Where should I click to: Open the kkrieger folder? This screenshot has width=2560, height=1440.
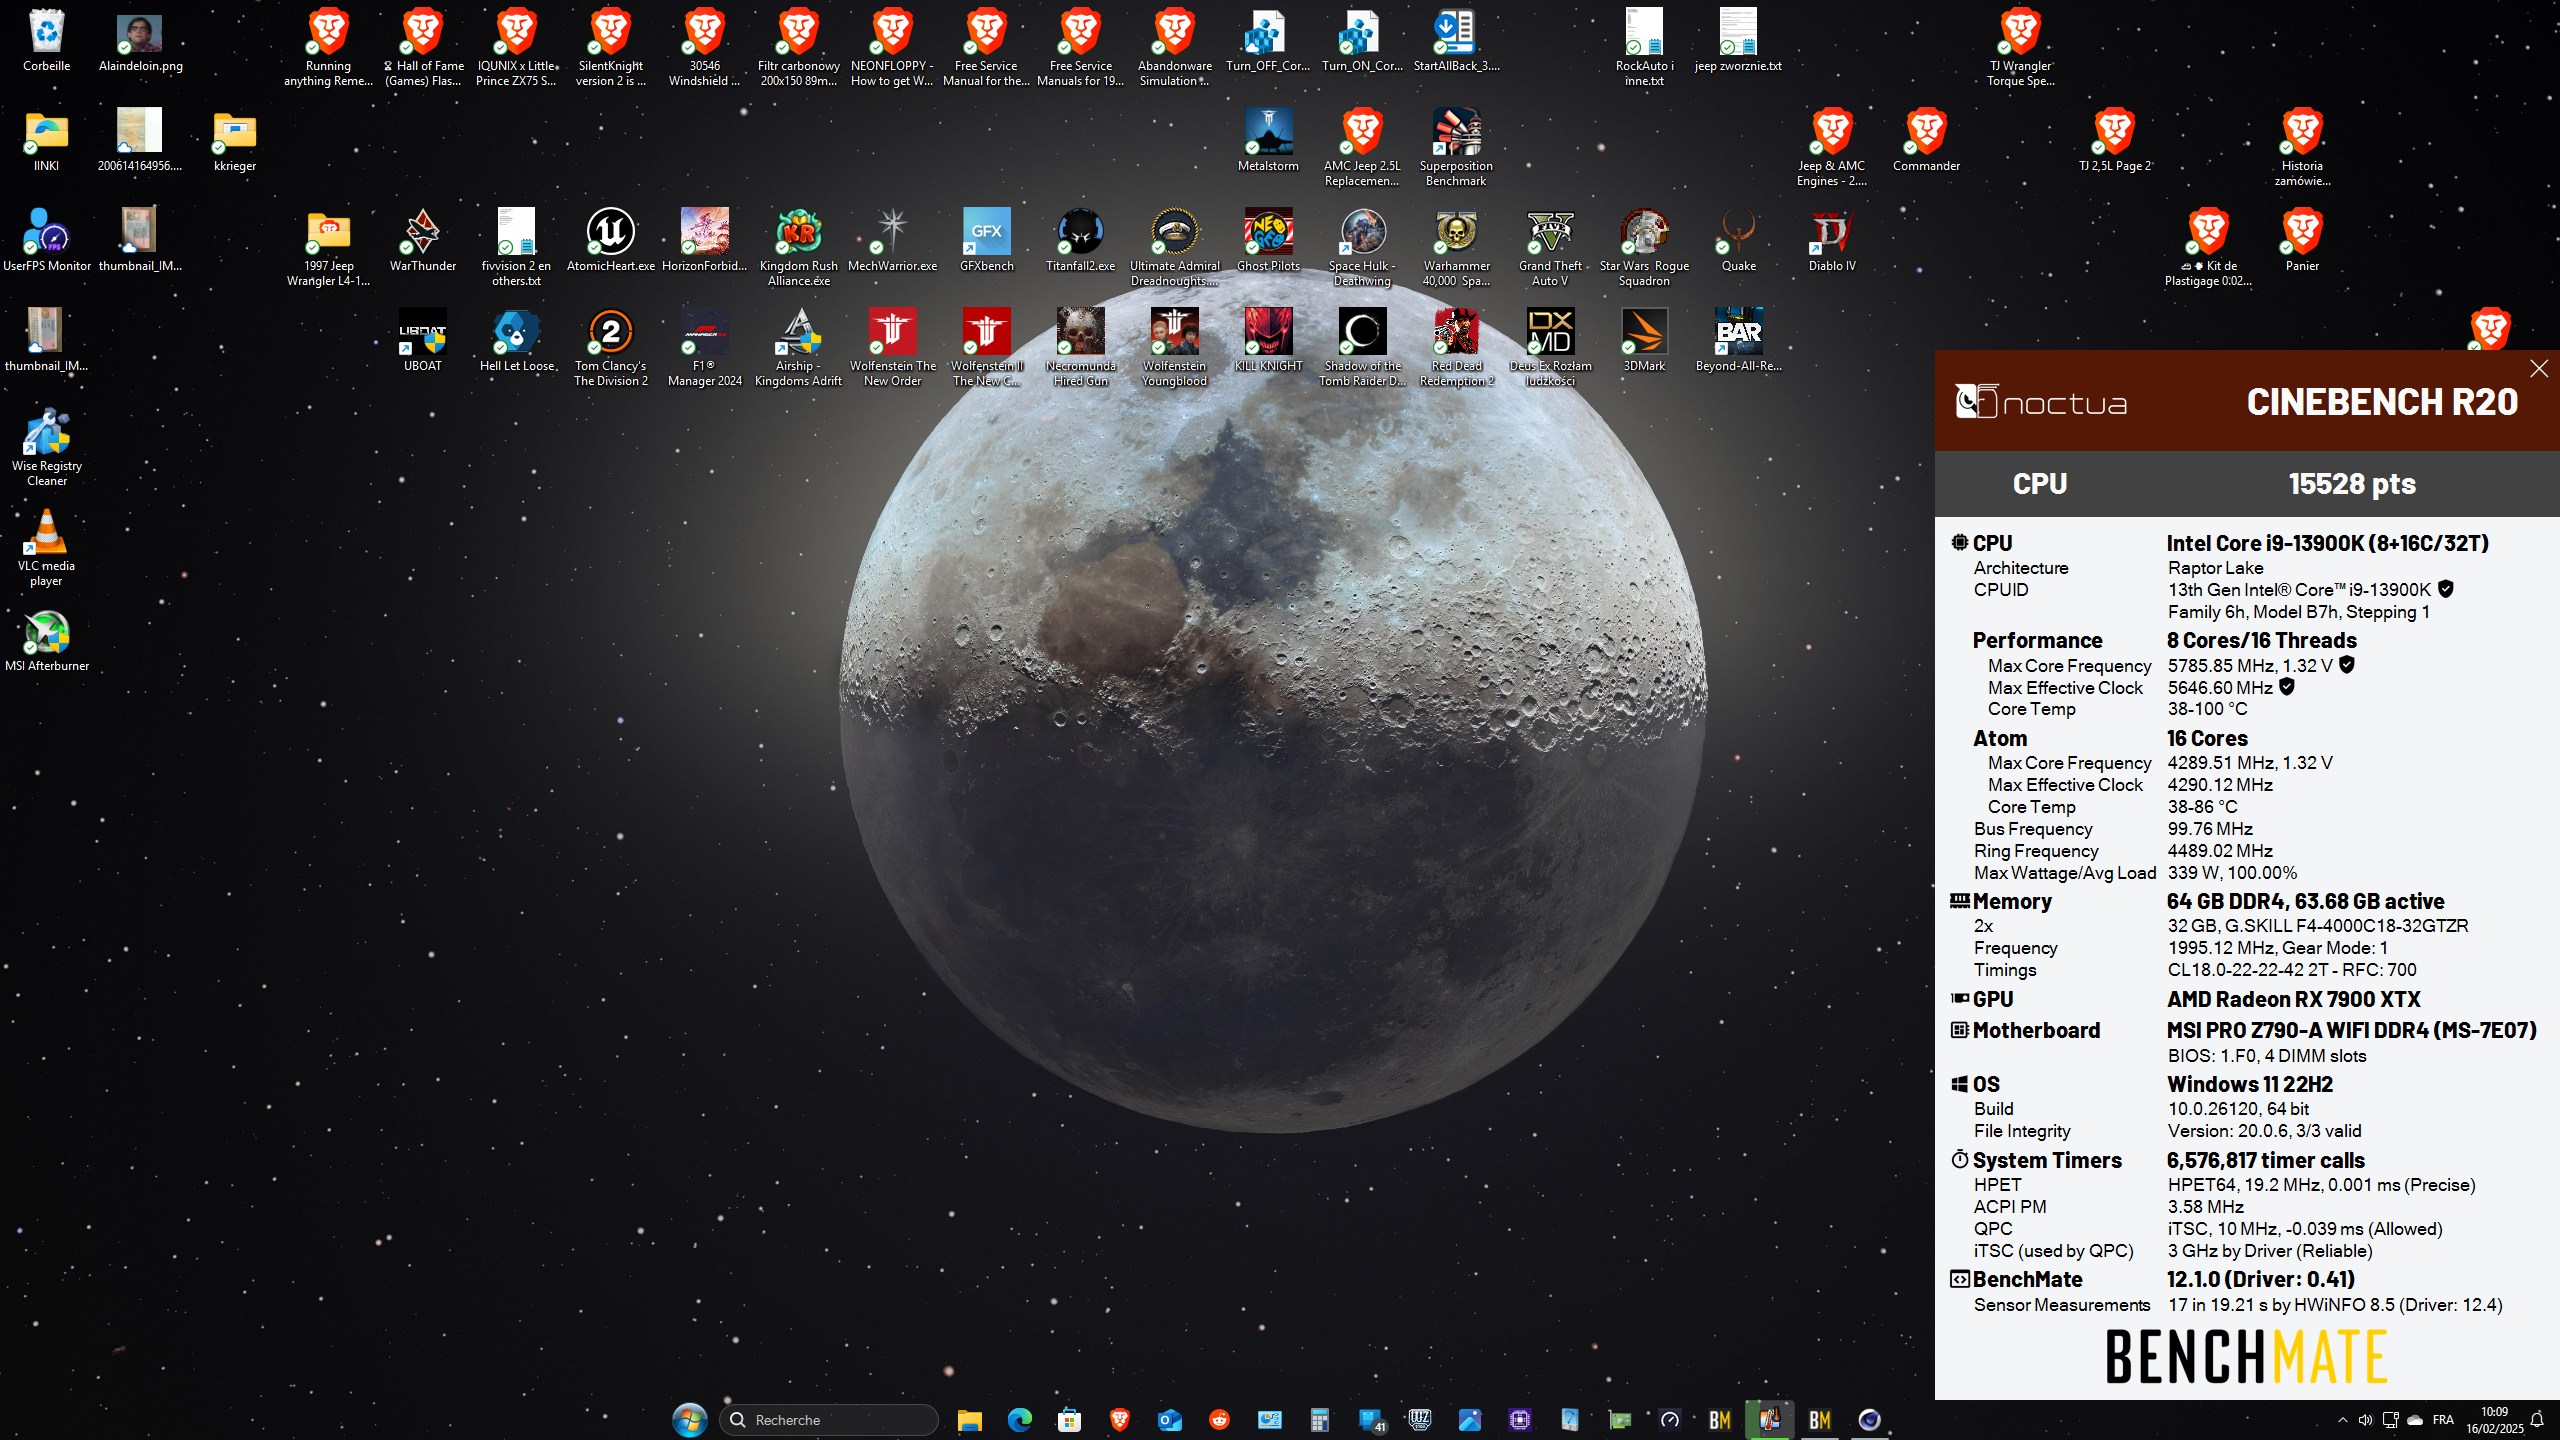click(x=235, y=142)
